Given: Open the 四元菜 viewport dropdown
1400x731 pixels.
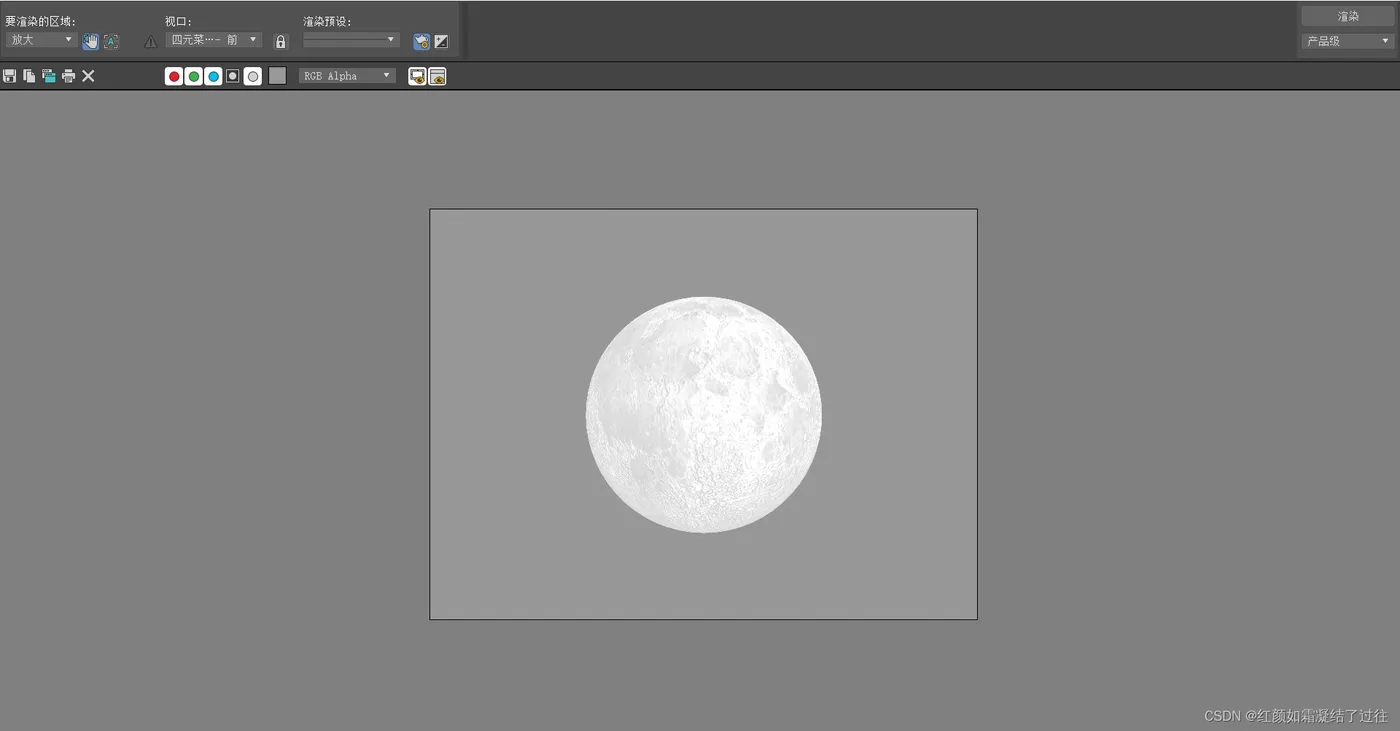Looking at the screenshot, I should (214, 40).
